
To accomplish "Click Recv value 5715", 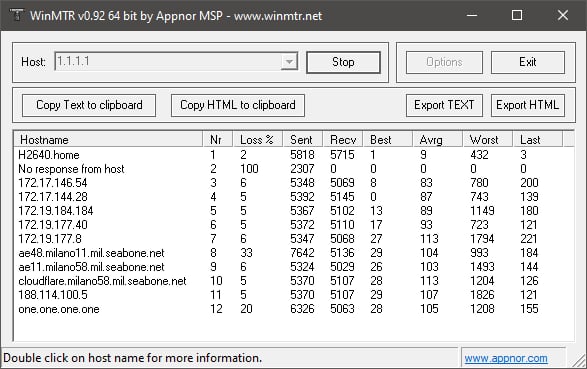I will coord(342,155).
